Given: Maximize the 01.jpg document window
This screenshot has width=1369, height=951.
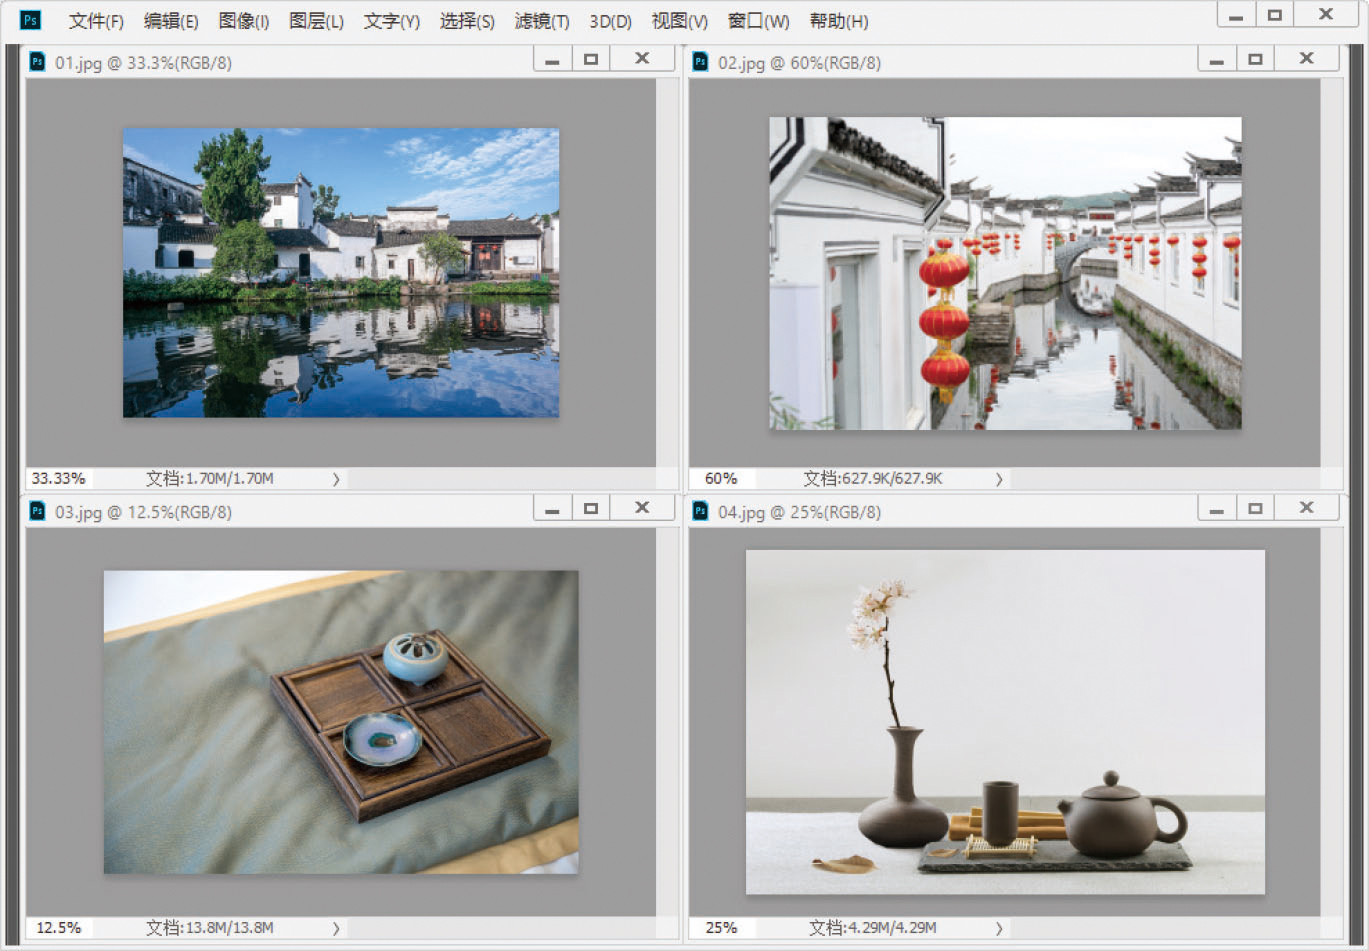Looking at the screenshot, I should (x=591, y=59).
